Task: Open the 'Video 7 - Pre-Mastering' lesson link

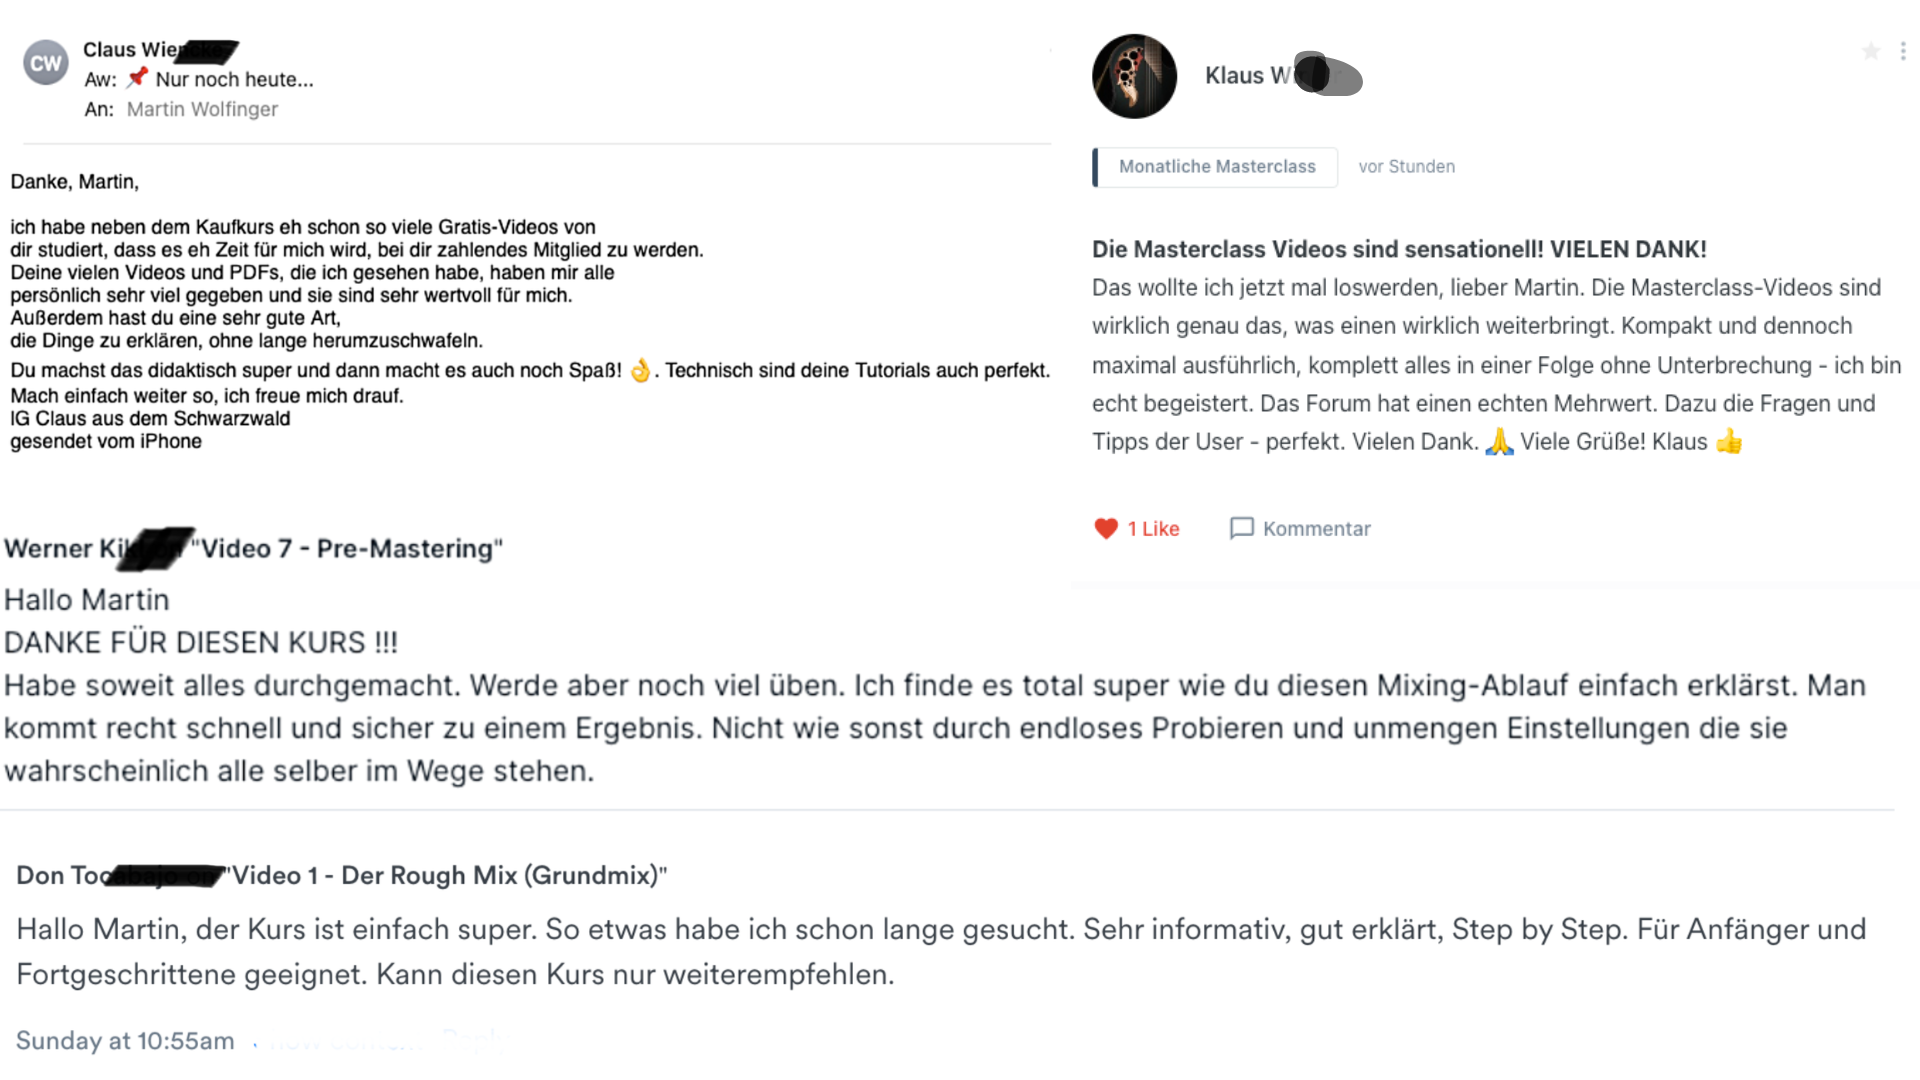Action: tap(347, 548)
